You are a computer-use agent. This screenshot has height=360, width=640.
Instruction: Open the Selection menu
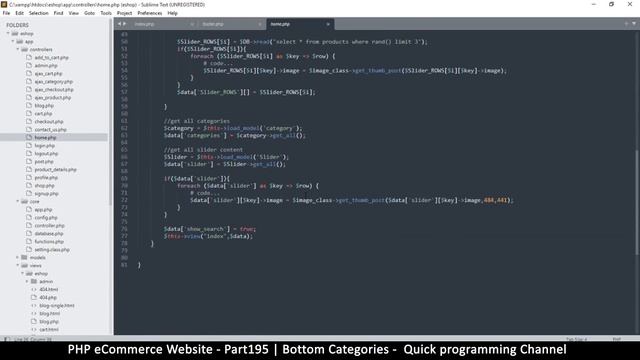click(38, 13)
